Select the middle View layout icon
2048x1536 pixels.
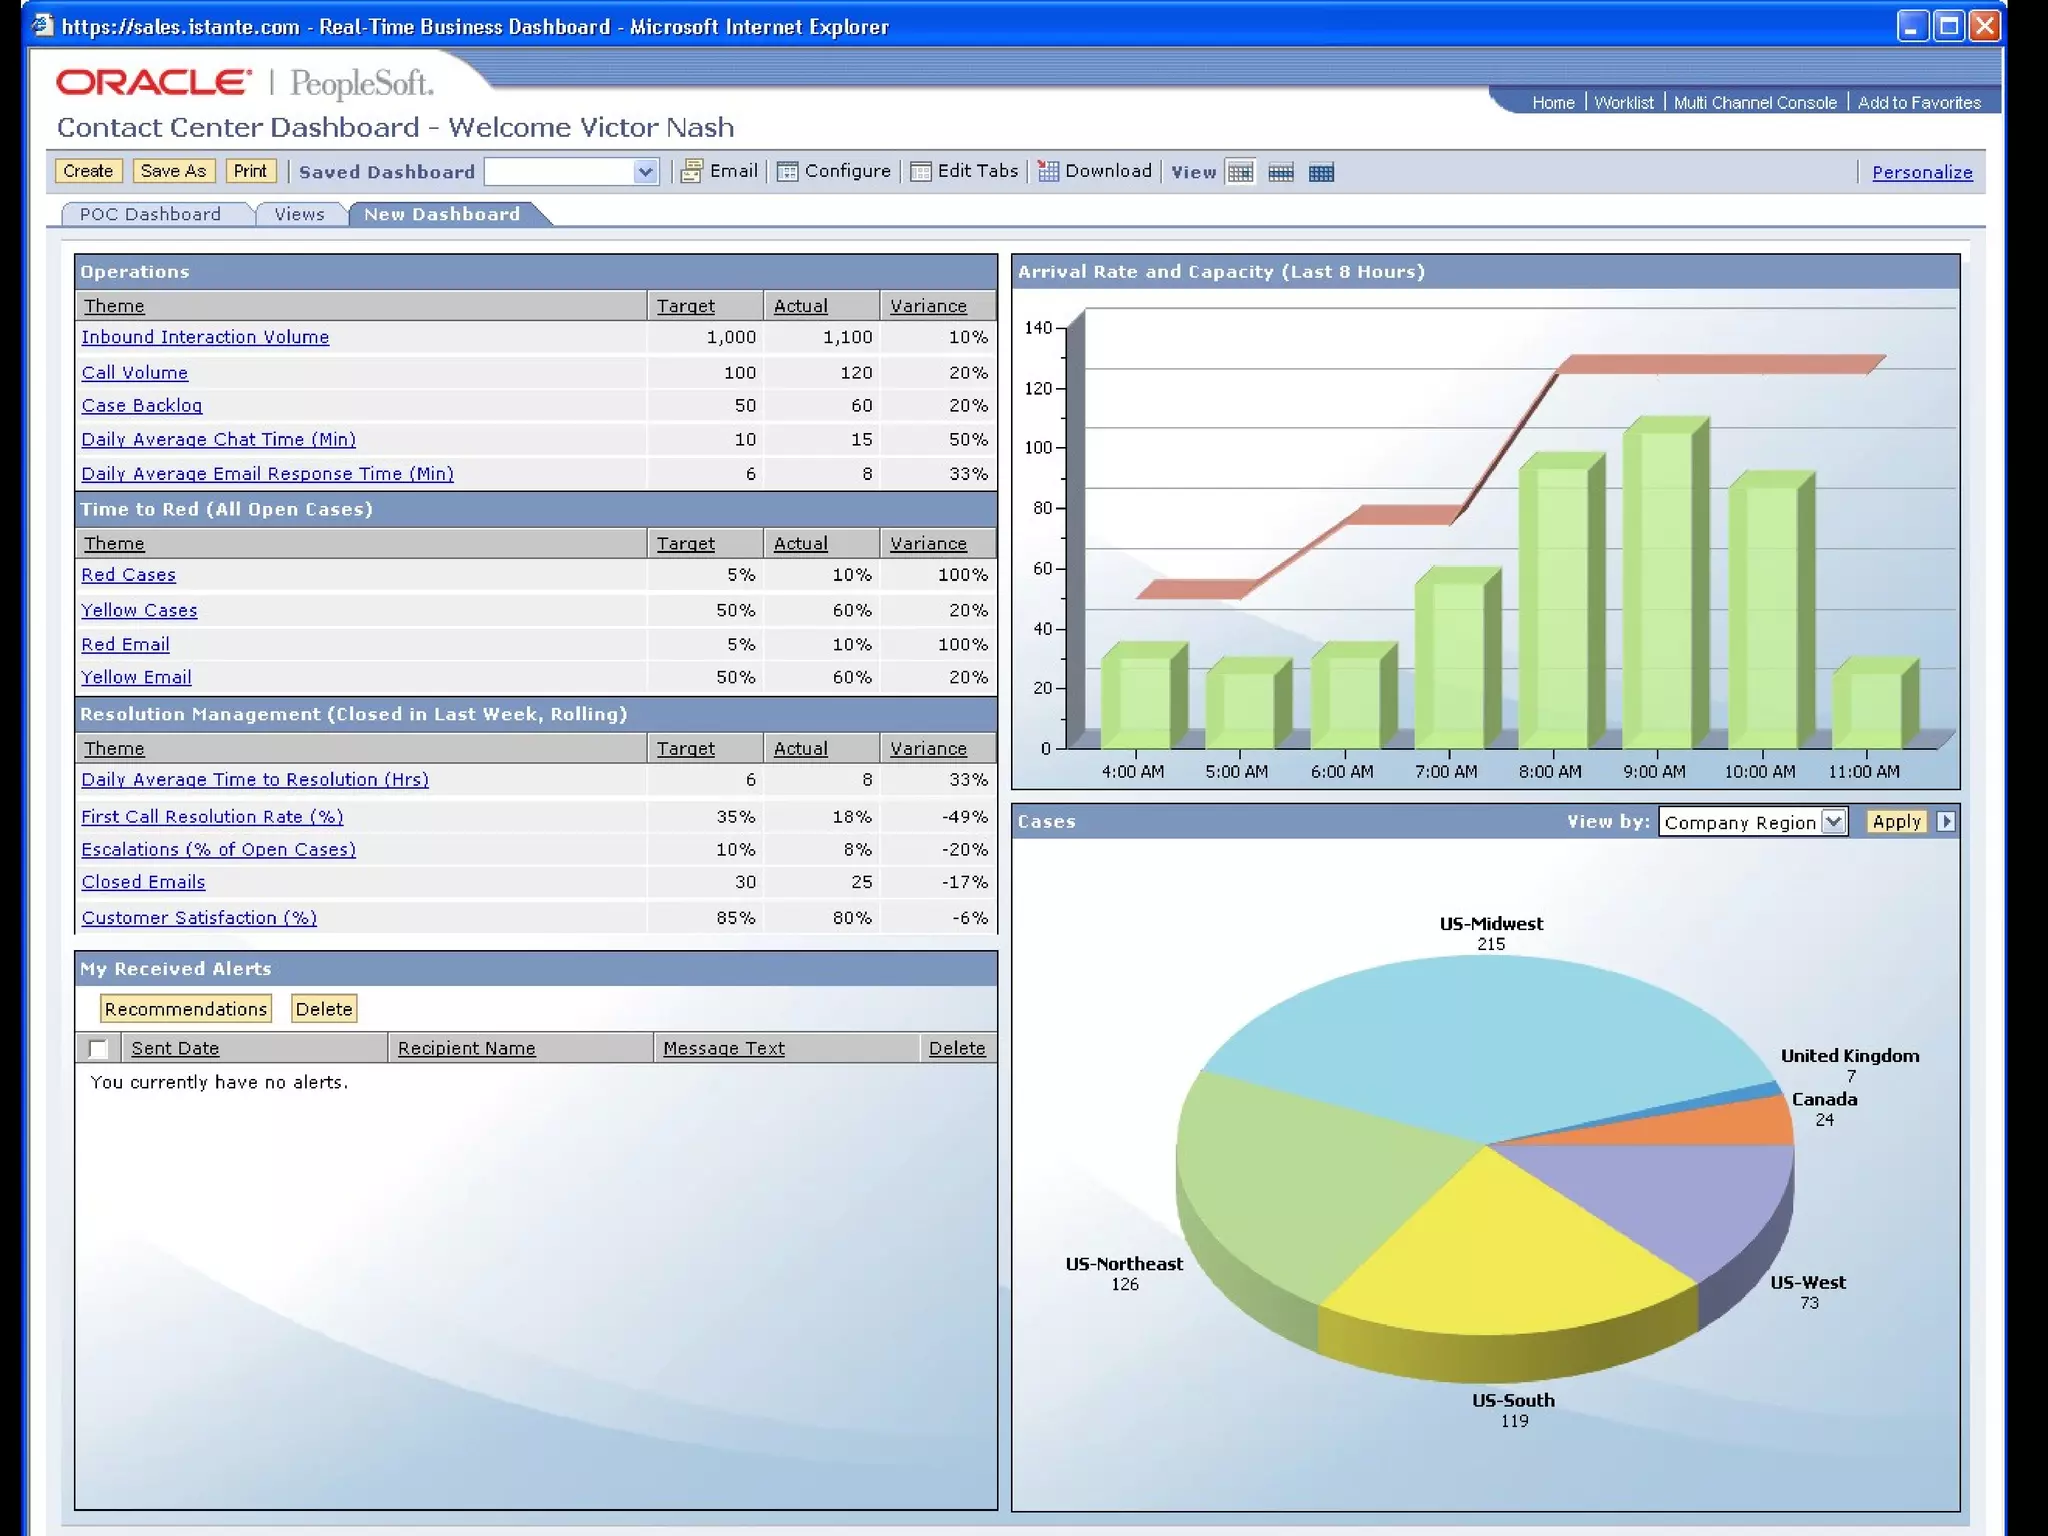pyautogui.click(x=1281, y=172)
